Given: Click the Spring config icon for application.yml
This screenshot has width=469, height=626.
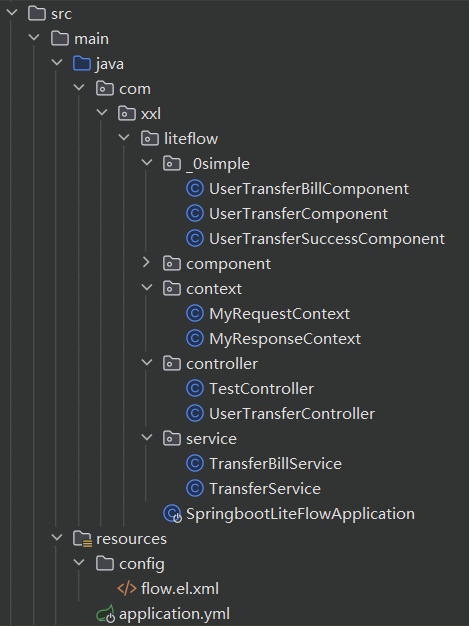Looking at the screenshot, I should coord(105,614).
